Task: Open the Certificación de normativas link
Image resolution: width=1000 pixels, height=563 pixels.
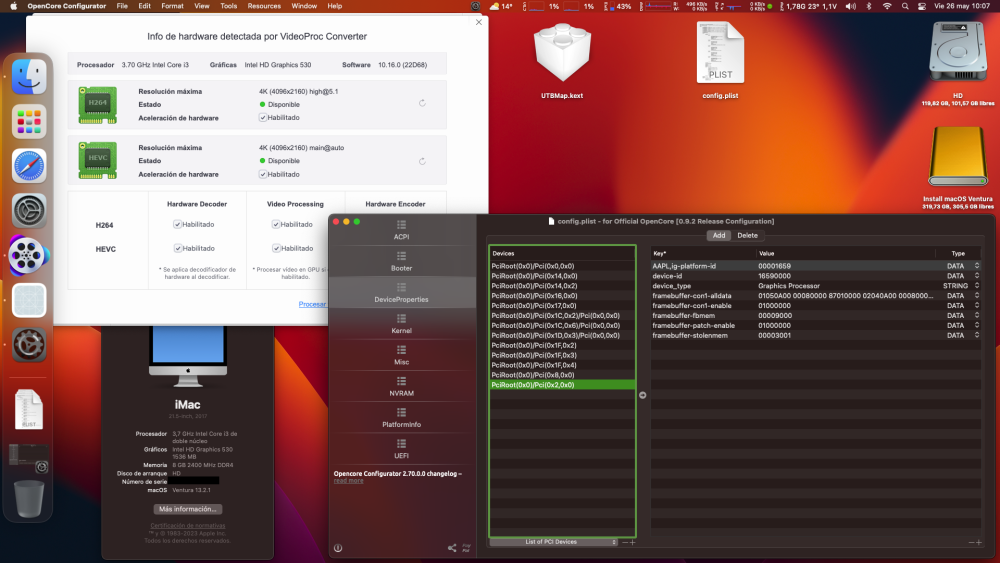Action: tap(188, 525)
